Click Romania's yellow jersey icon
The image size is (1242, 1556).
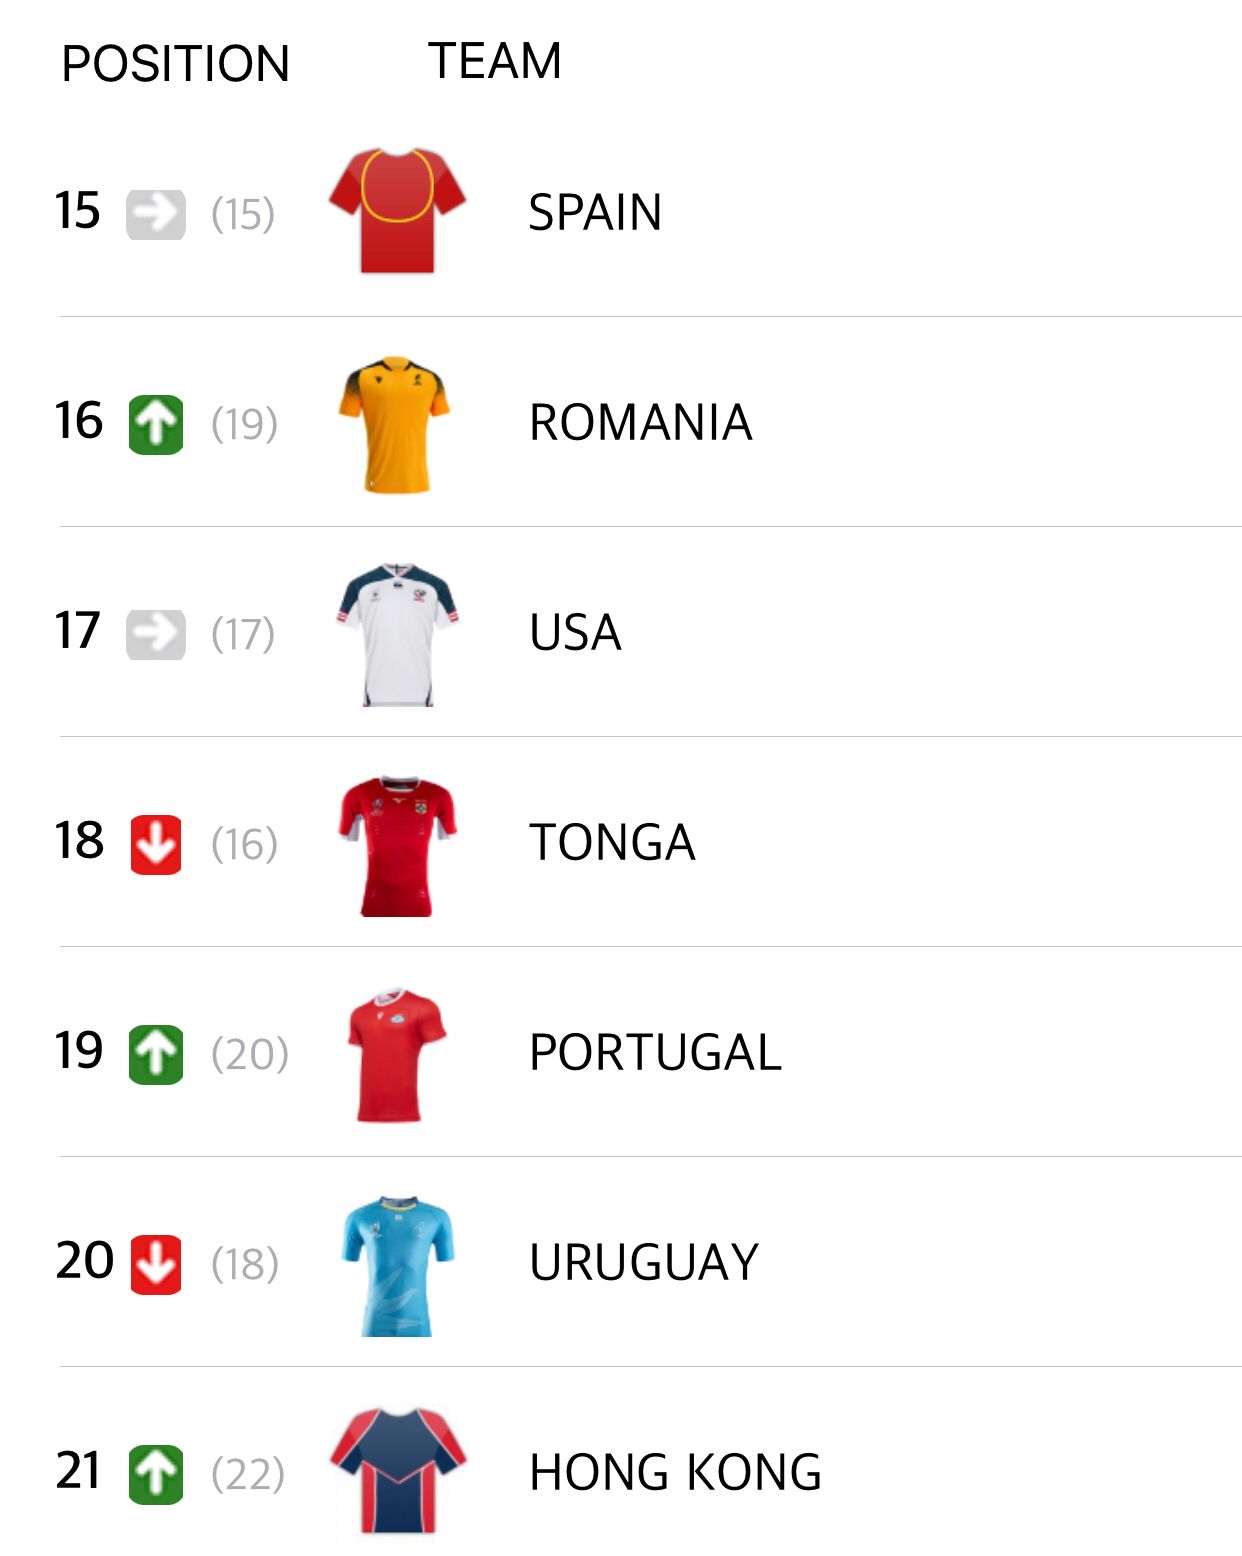pyautogui.click(x=395, y=424)
